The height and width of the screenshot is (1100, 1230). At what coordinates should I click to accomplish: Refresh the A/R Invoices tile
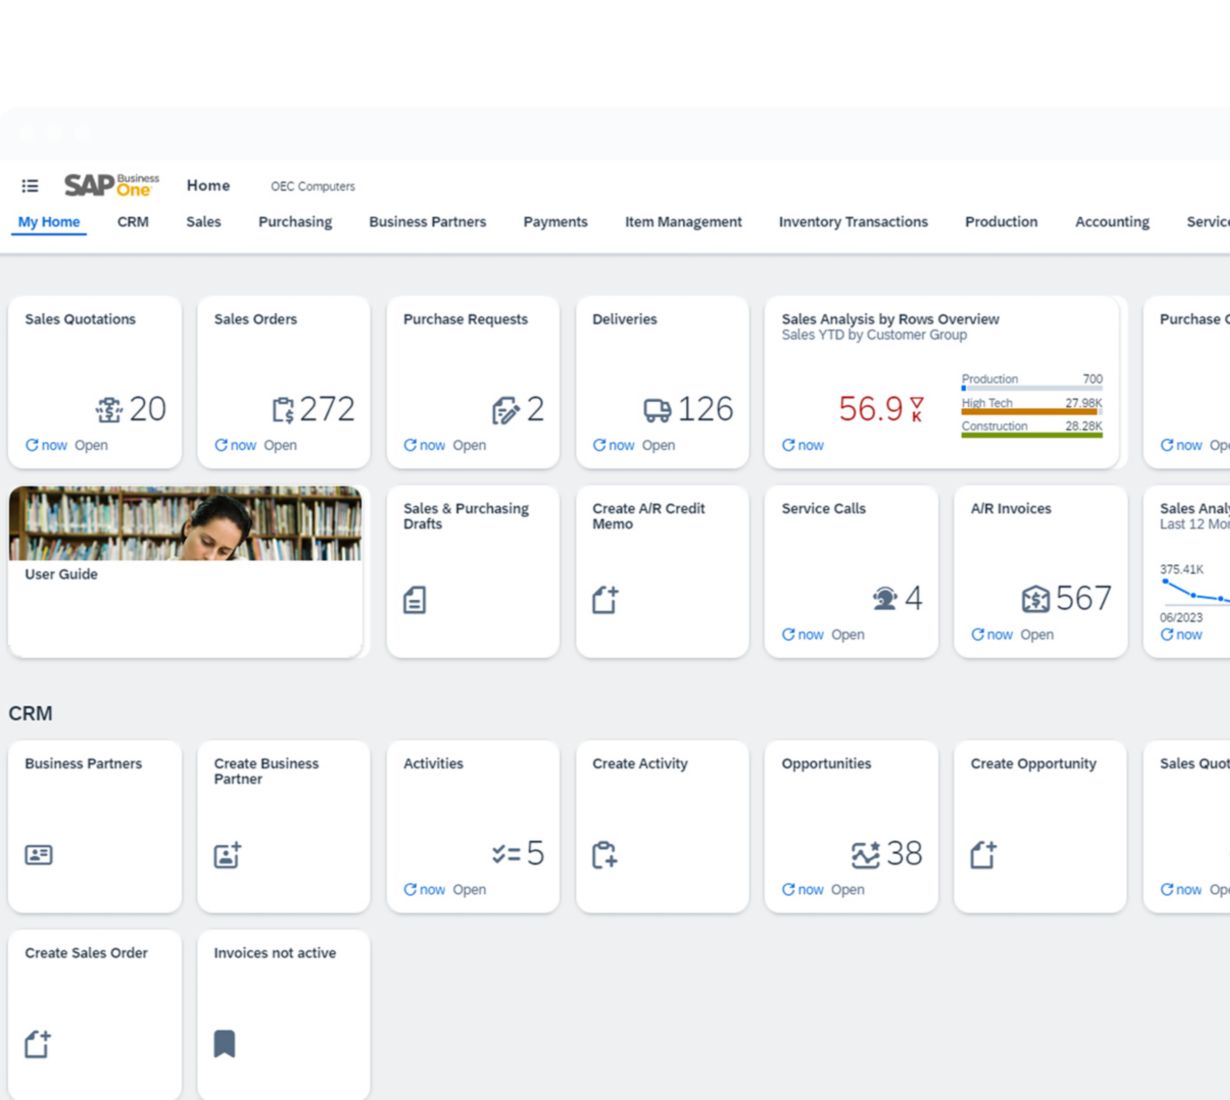[x=978, y=634]
